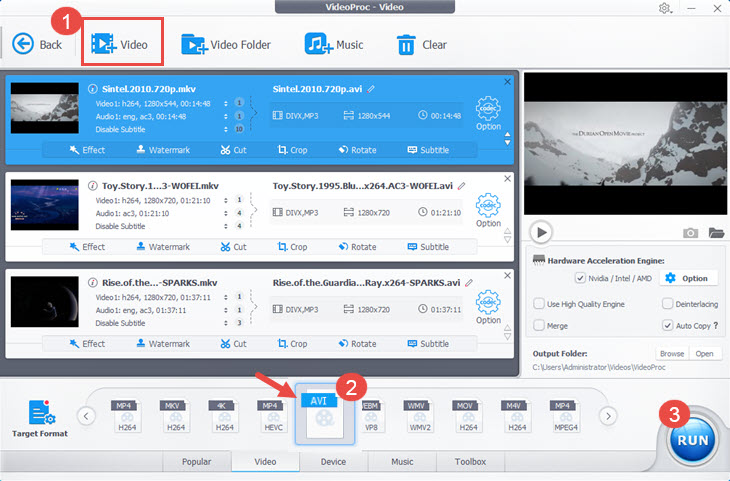Open codec Option for Rise of the Guardians
730x481 pixels.
[x=488, y=307]
